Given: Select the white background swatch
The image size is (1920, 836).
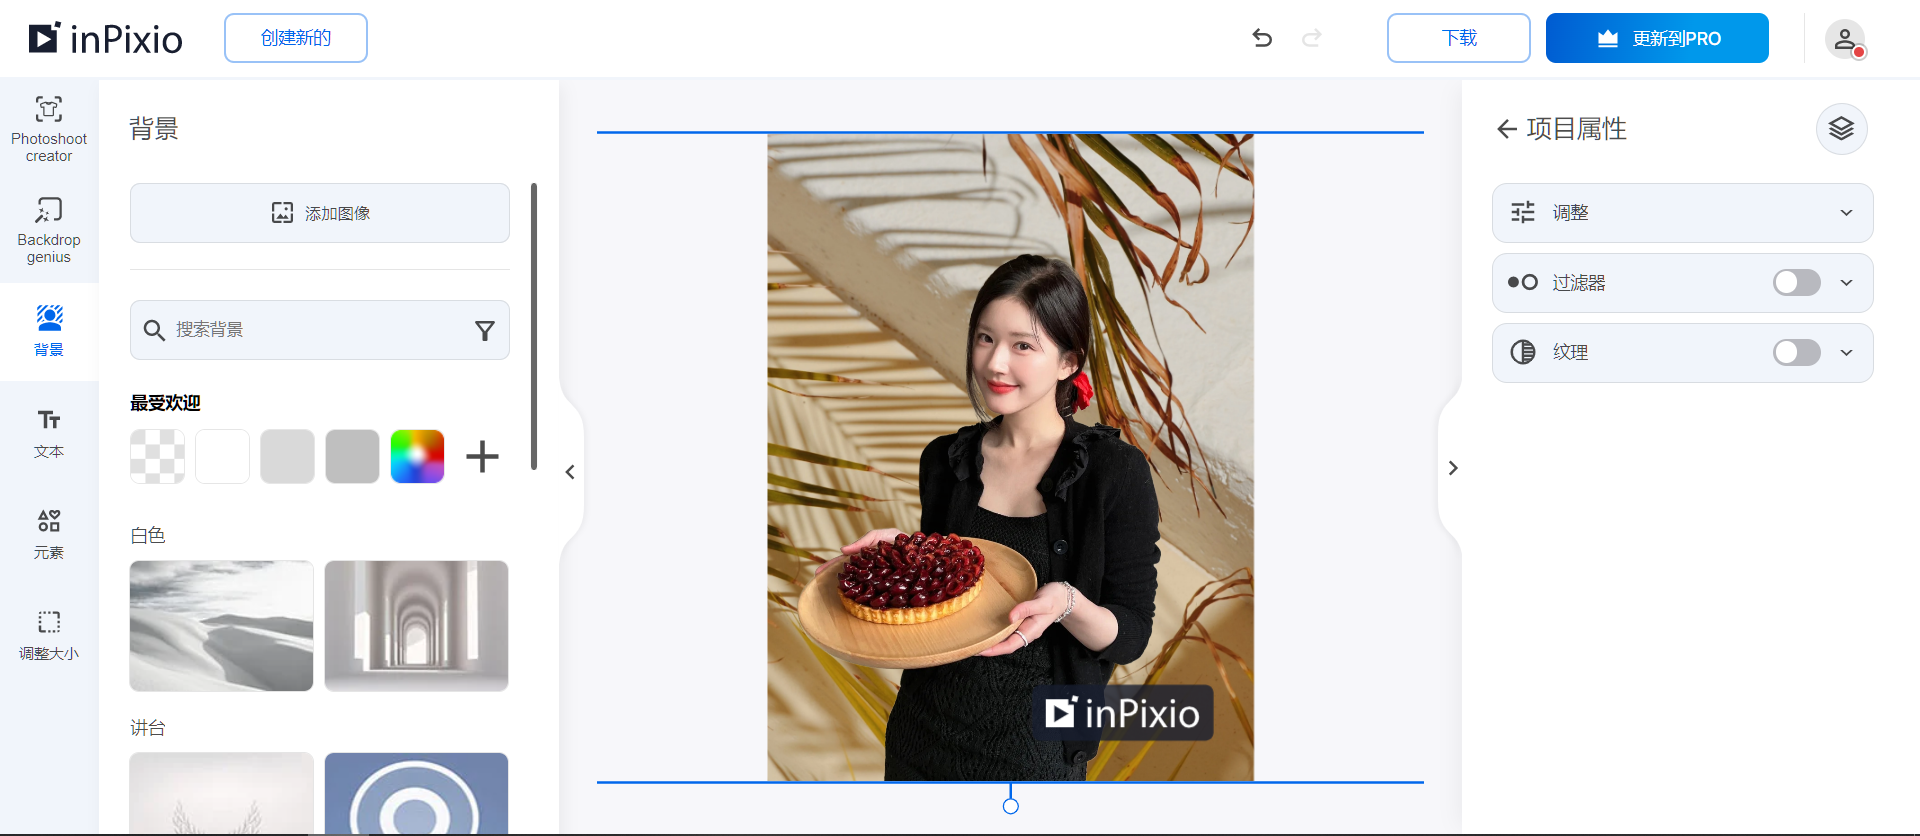Looking at the screenshot, I should [x=222, y=457].
